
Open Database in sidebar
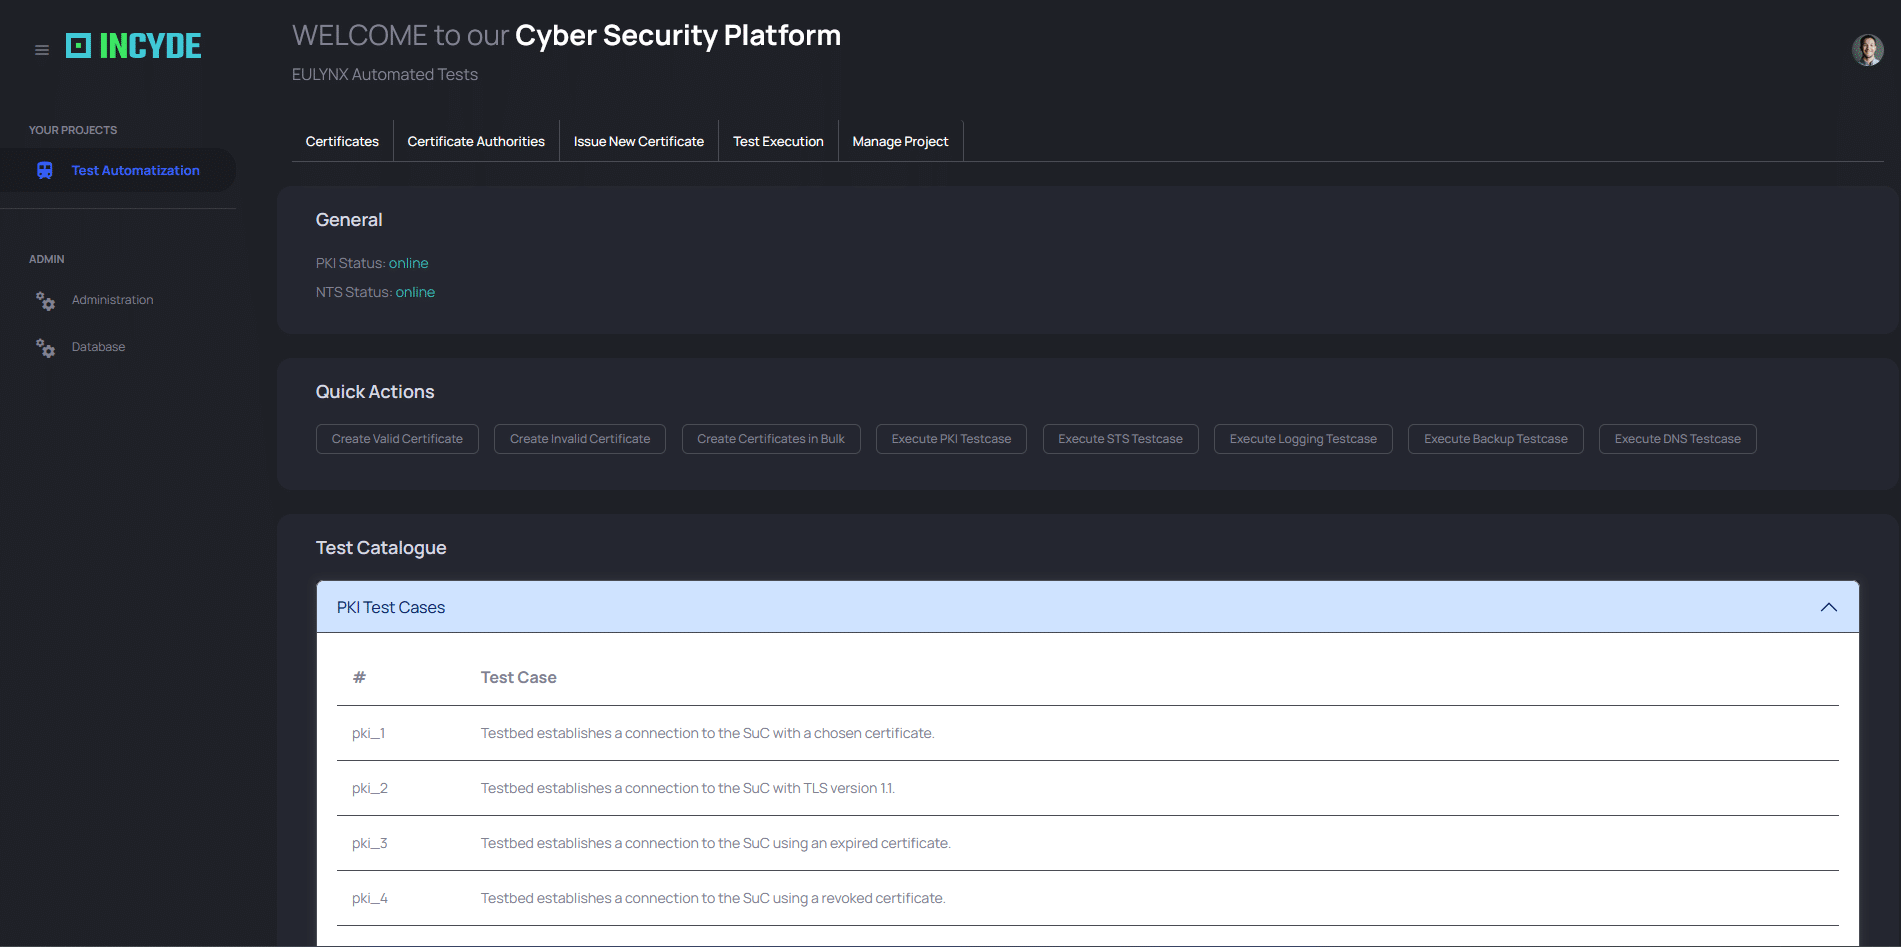[98, 347]
